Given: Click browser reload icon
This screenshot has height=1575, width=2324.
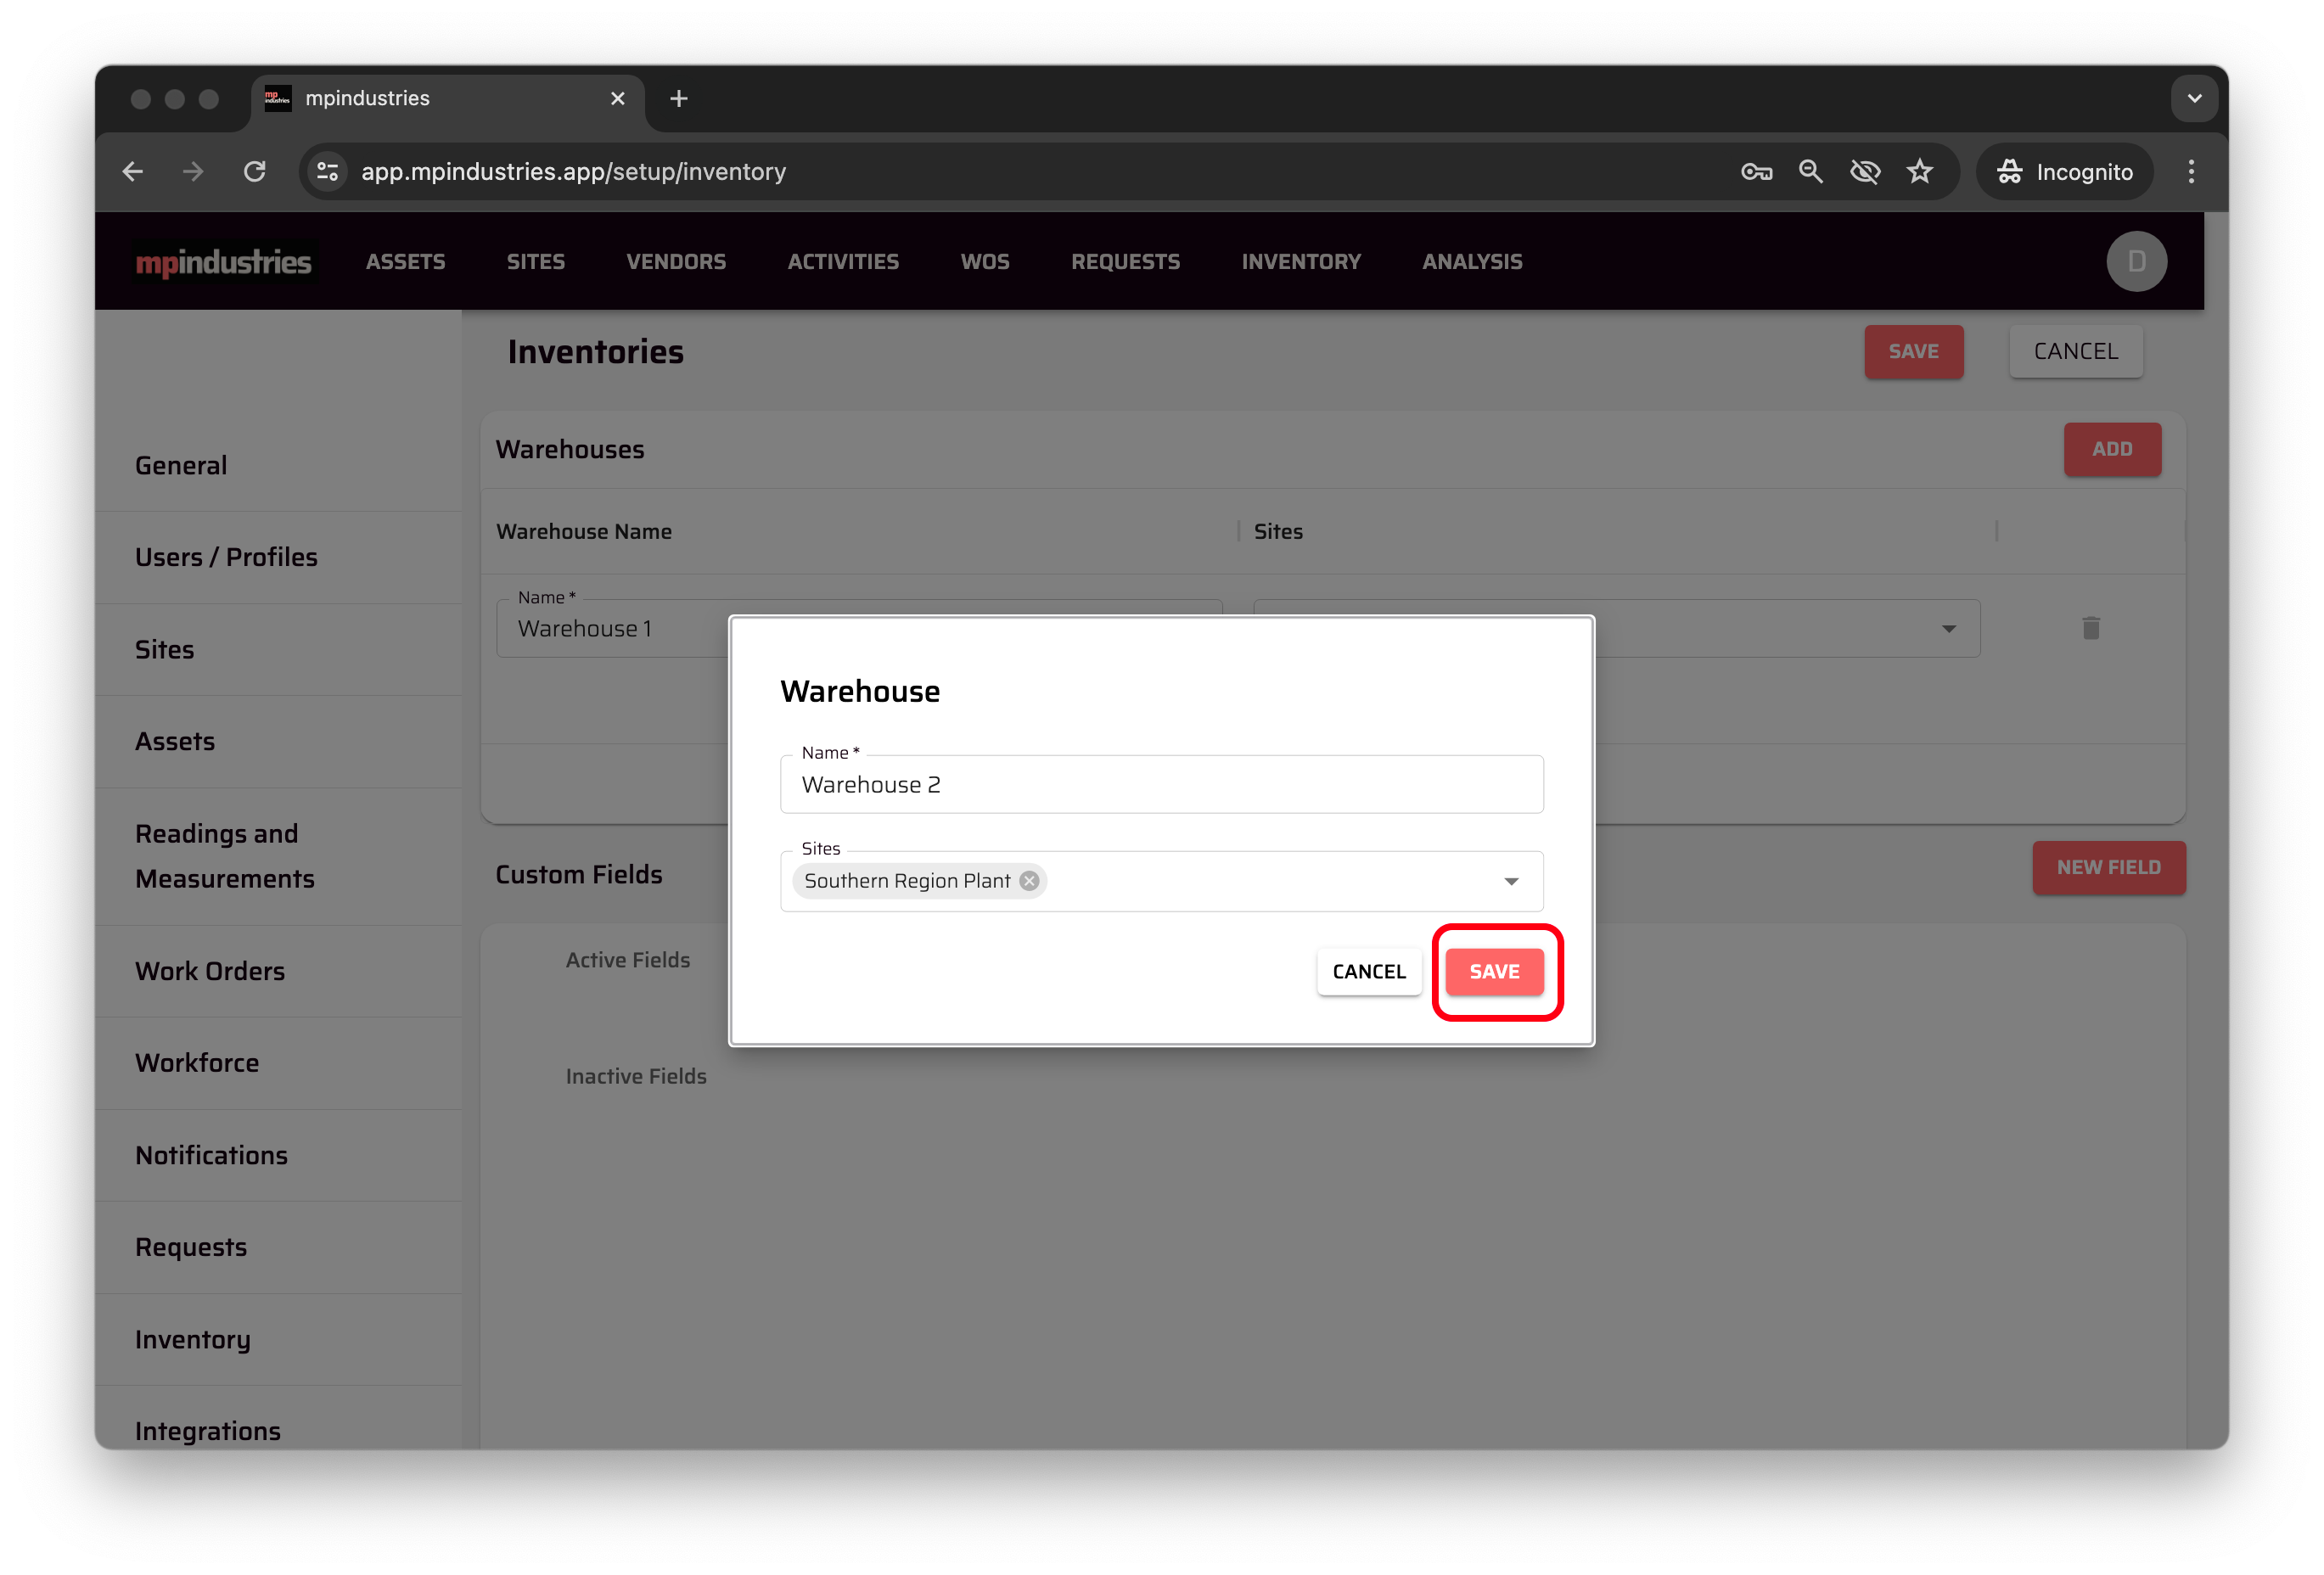Looking at the screenshot, I should (255, 172).
